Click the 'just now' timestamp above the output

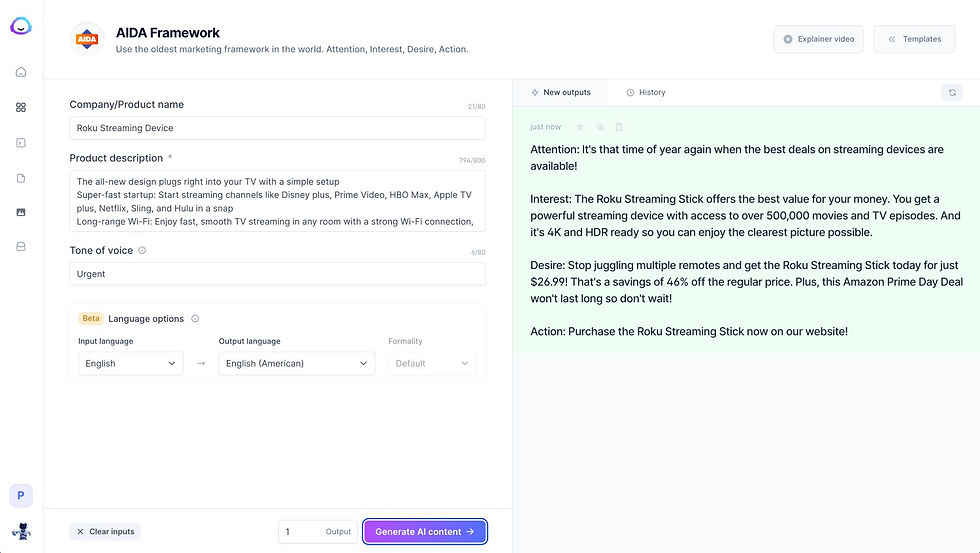546,127
